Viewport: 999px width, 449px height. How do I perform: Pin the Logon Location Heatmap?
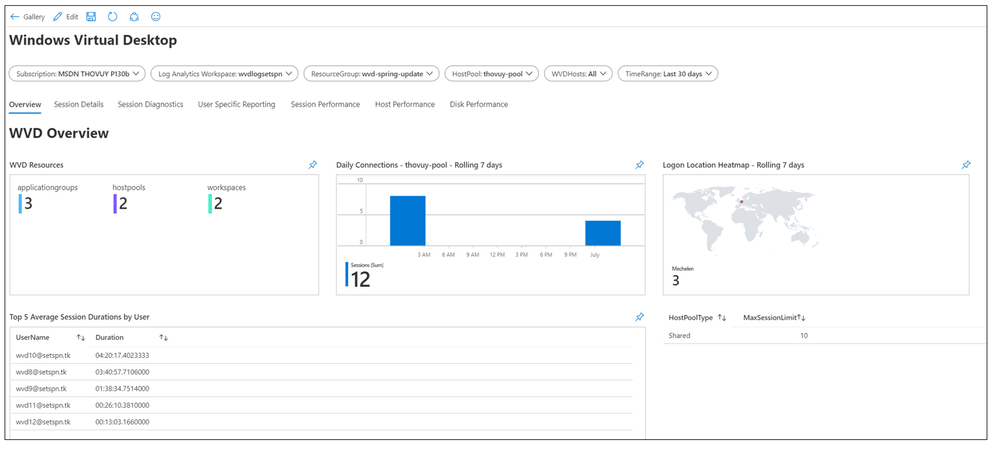tap(966, 165)
